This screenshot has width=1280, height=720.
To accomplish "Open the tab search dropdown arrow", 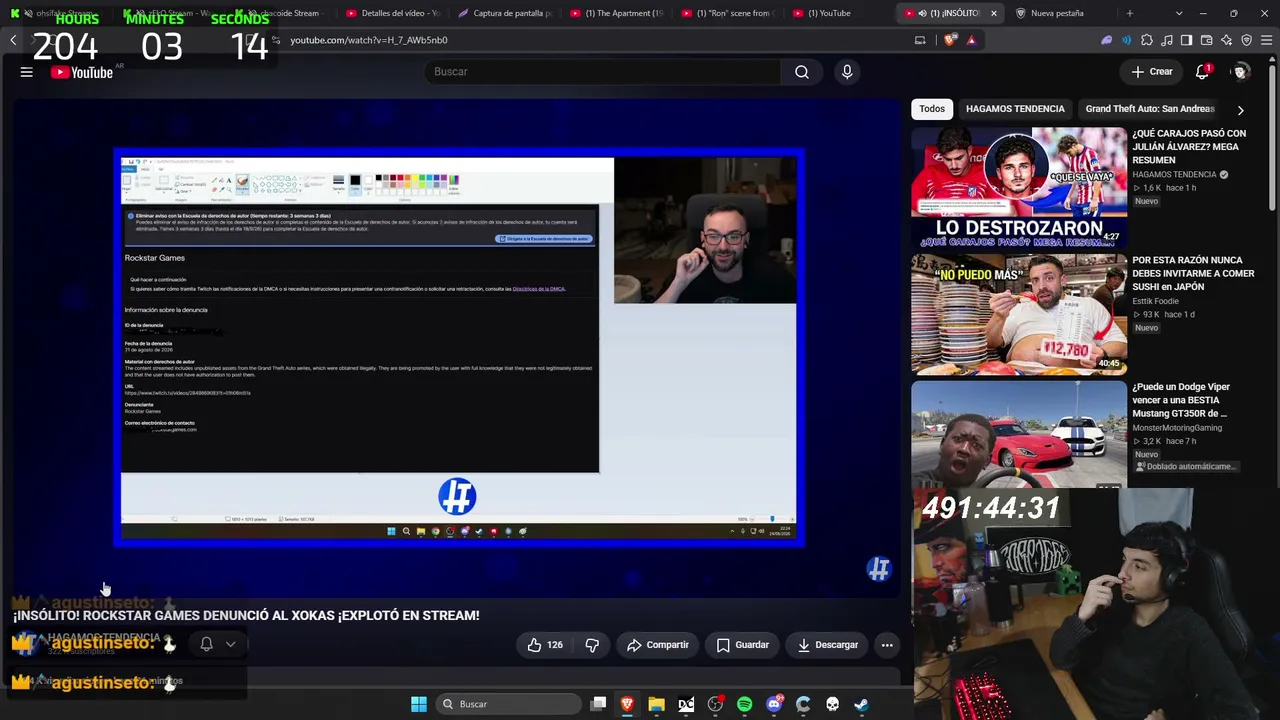I will click(x=1179, y=13).
